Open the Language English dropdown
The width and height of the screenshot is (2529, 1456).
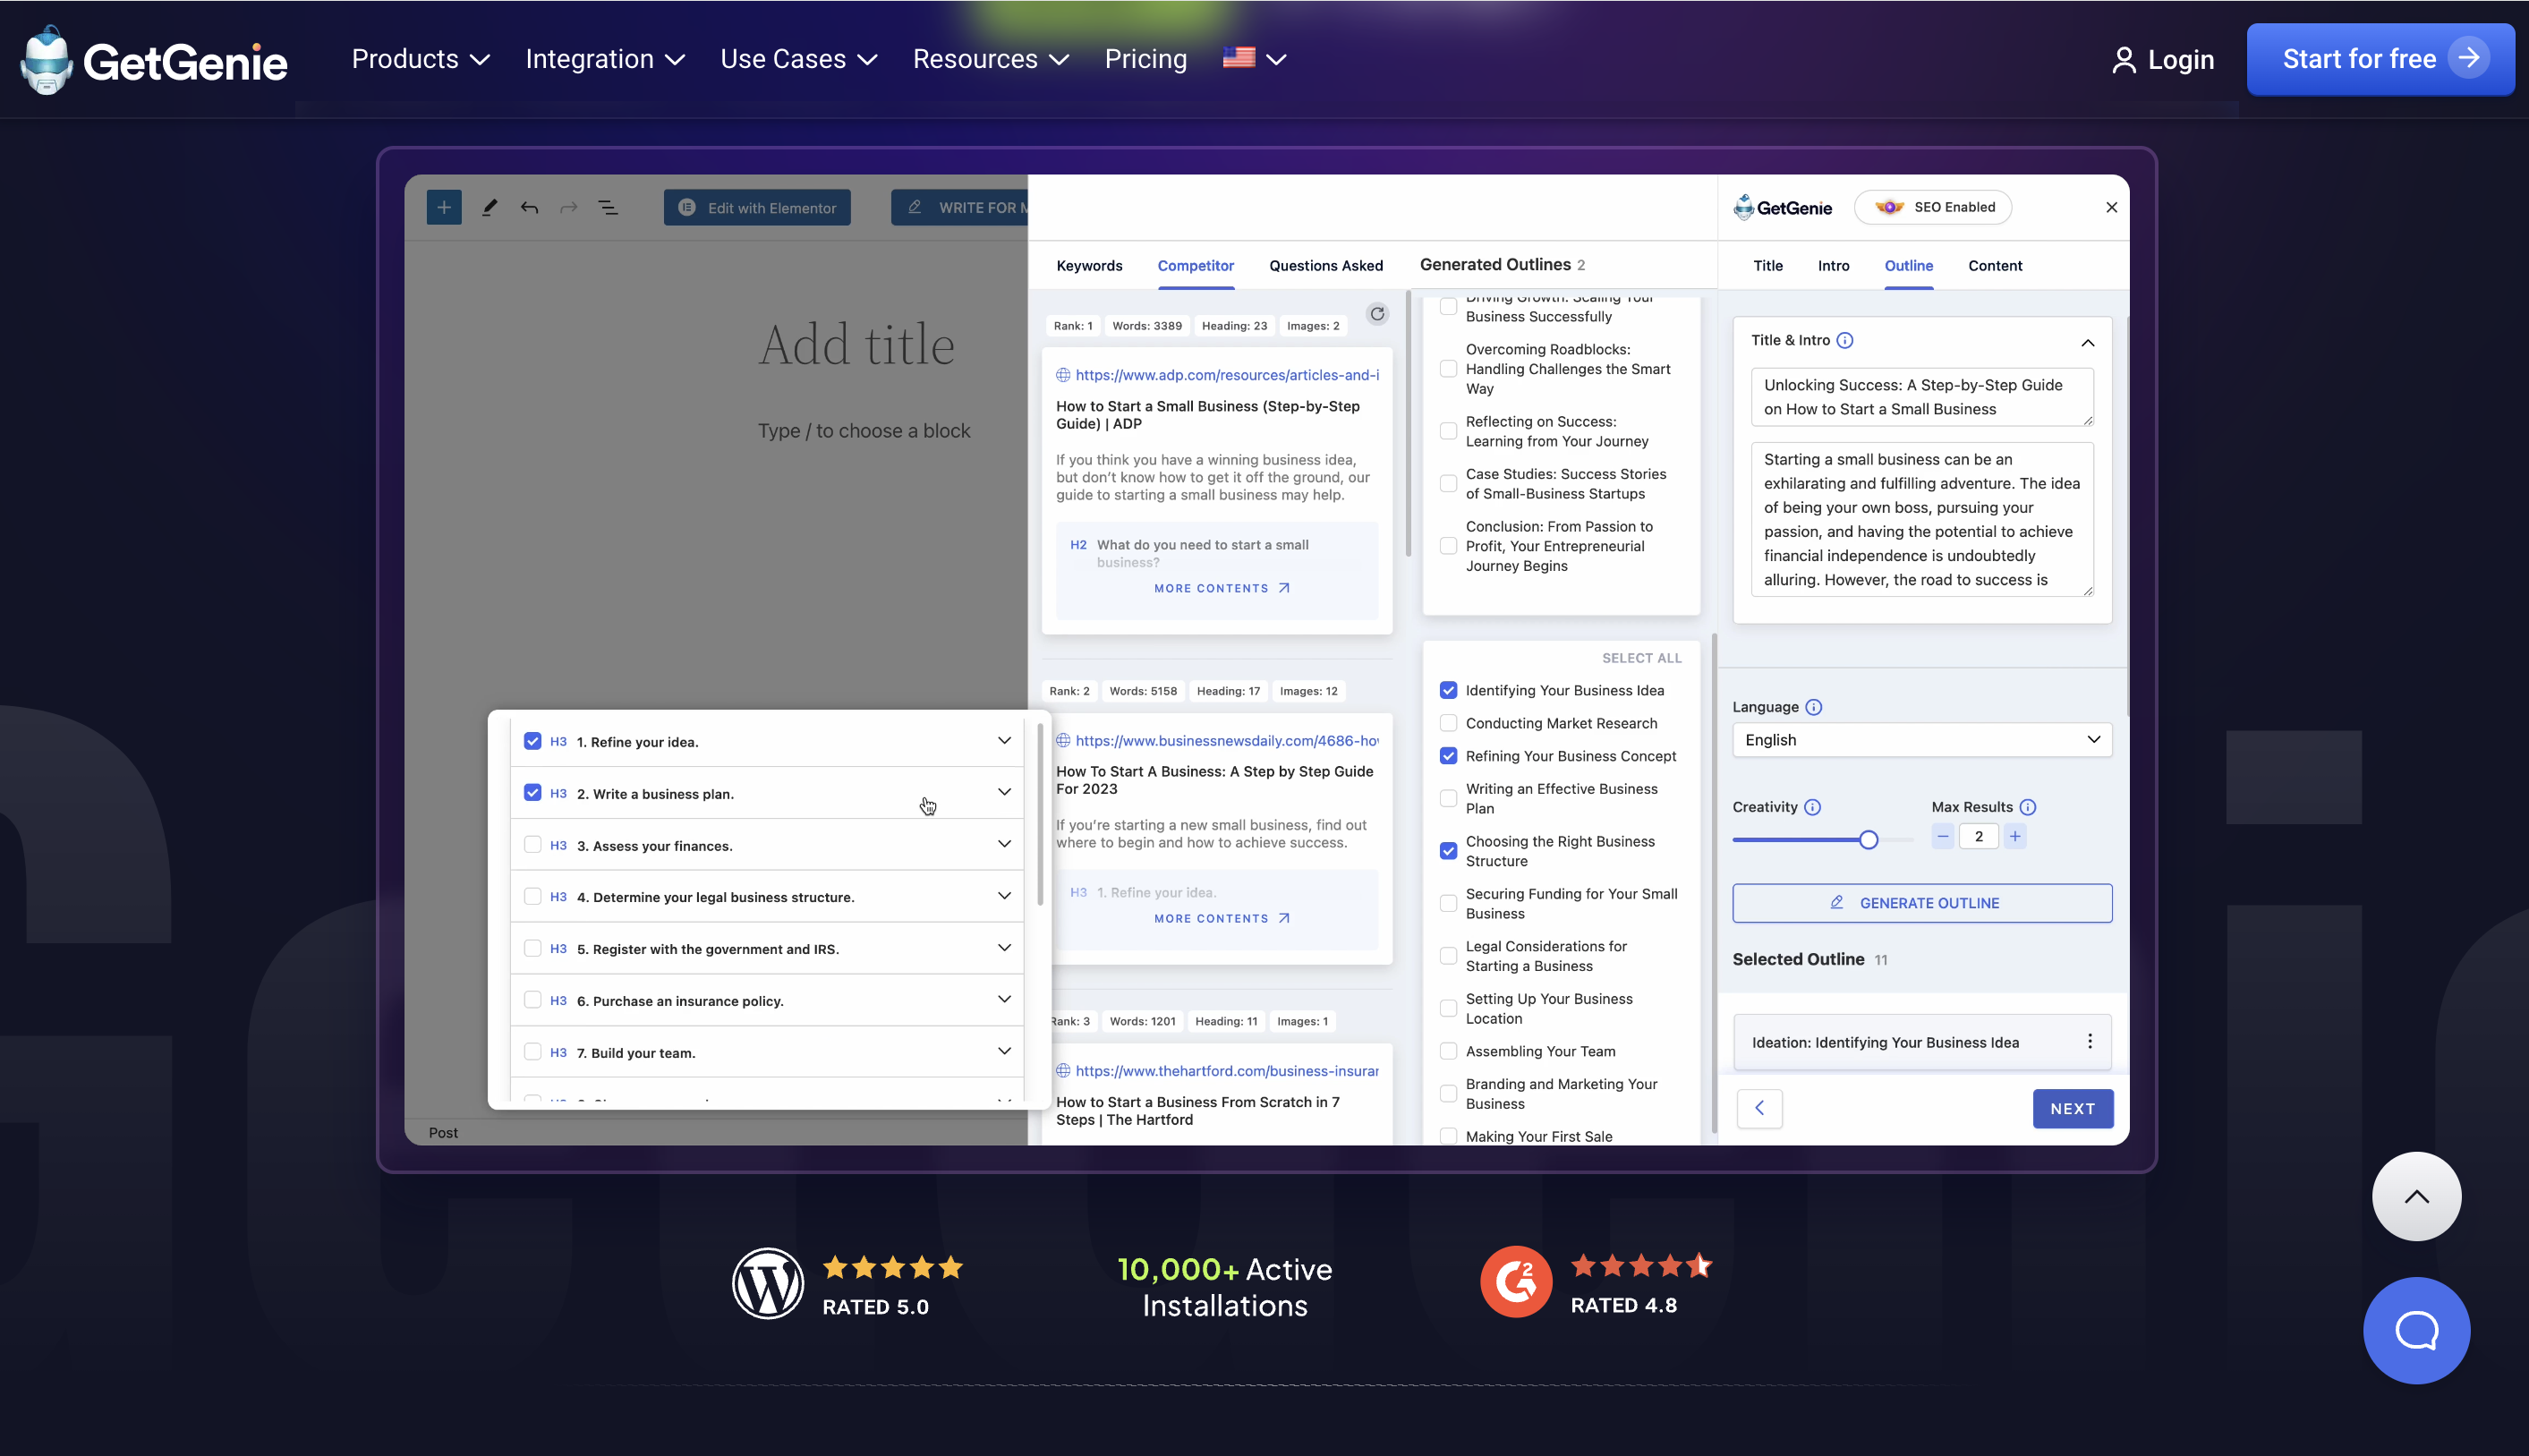tap(1921, 740)
